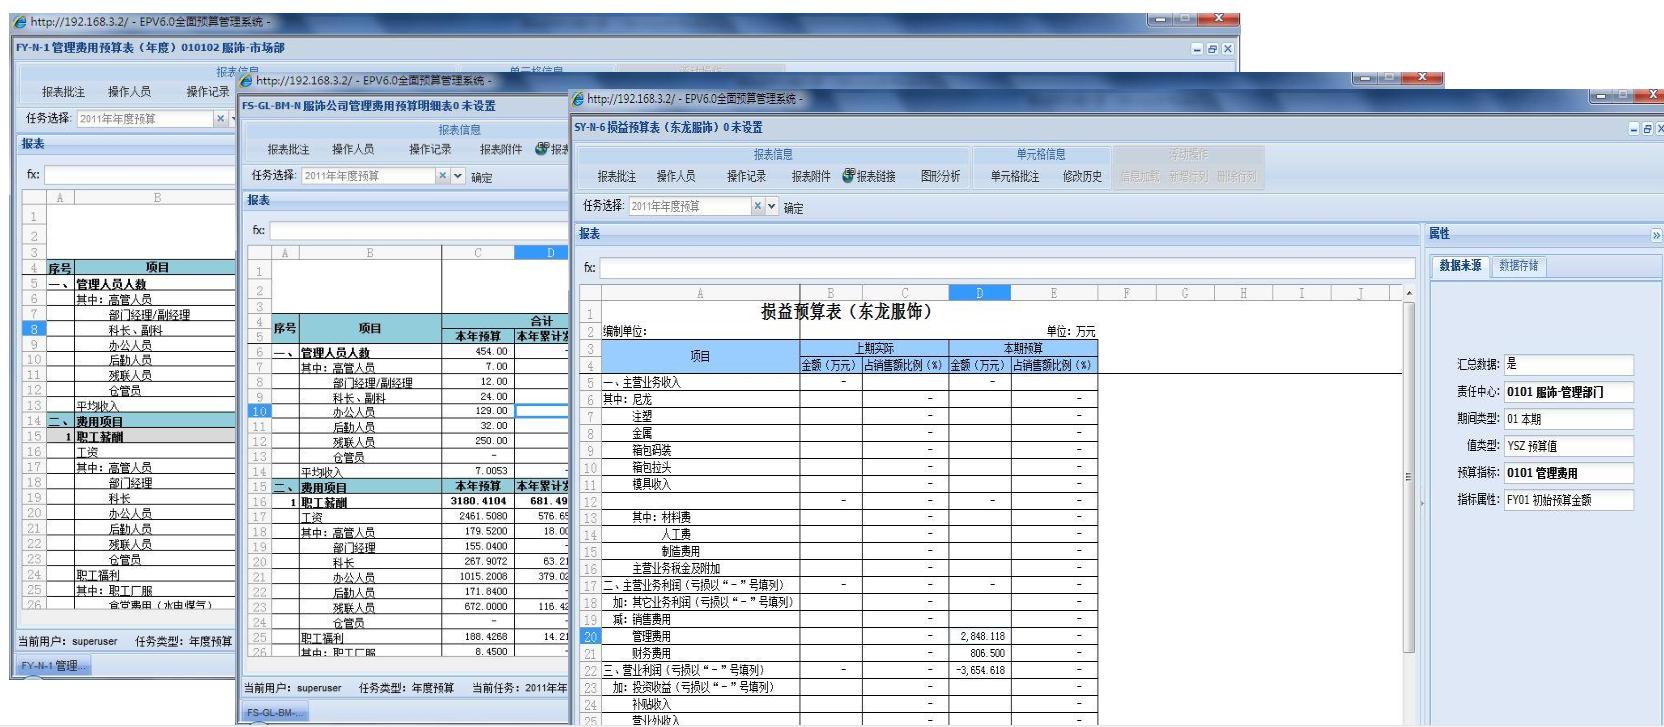
Task: Click the 2011年年度预算 combo box, front window
Action: tap(690, 206)
